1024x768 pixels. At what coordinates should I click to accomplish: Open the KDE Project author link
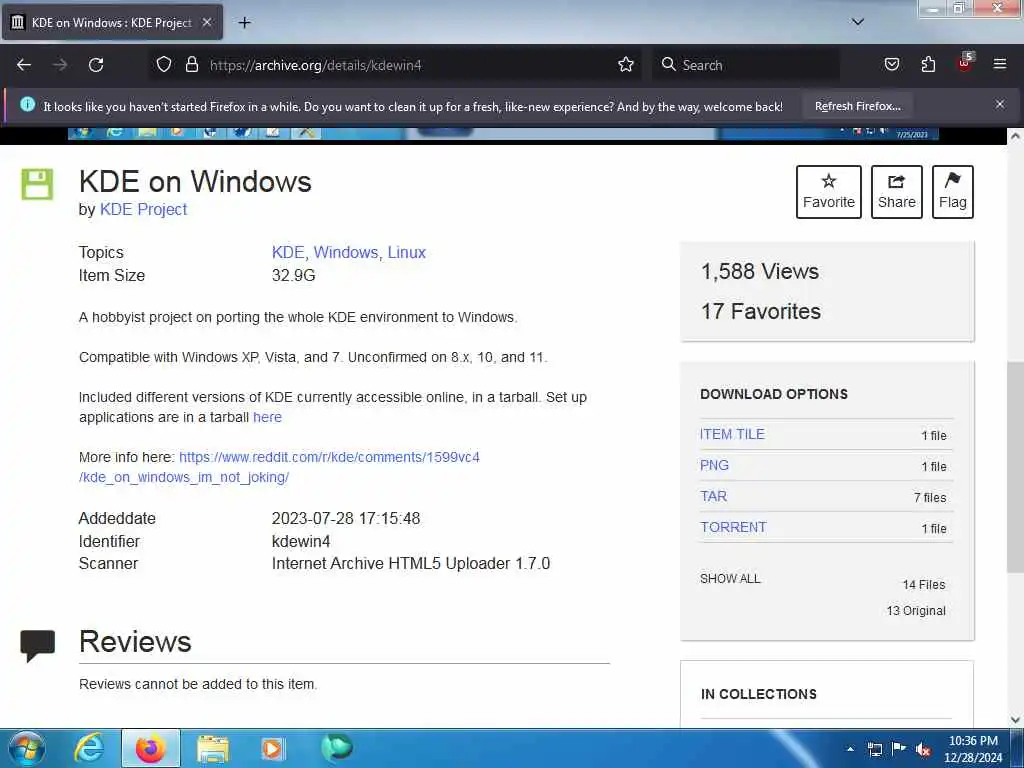tap(143, 210)
